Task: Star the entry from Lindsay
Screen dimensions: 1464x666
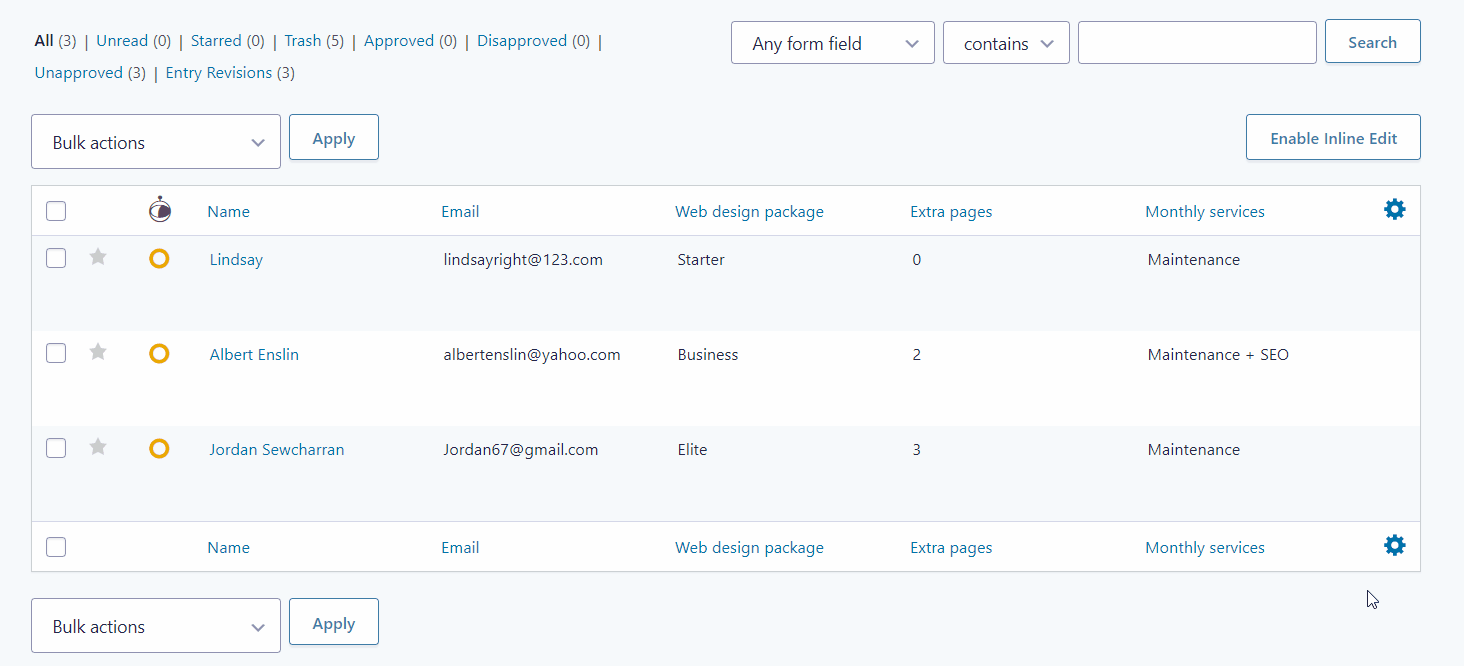Action: click(97, 257)
